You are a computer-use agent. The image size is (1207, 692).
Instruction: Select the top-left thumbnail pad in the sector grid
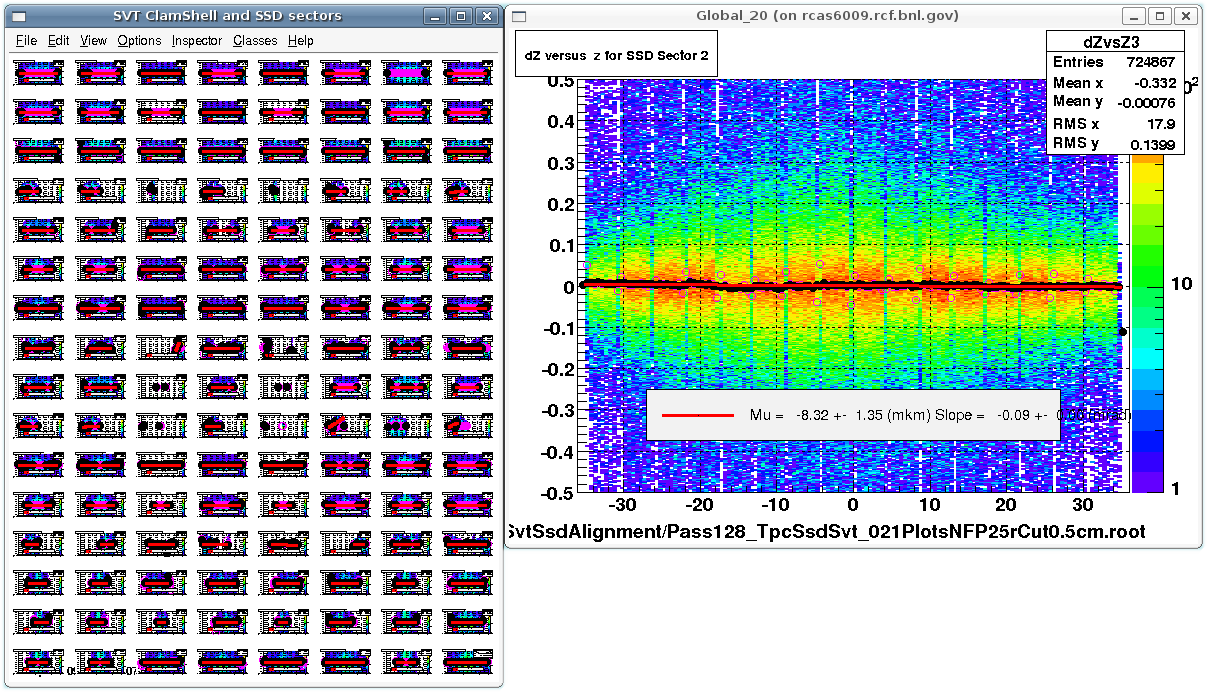[x=39, y=72]
